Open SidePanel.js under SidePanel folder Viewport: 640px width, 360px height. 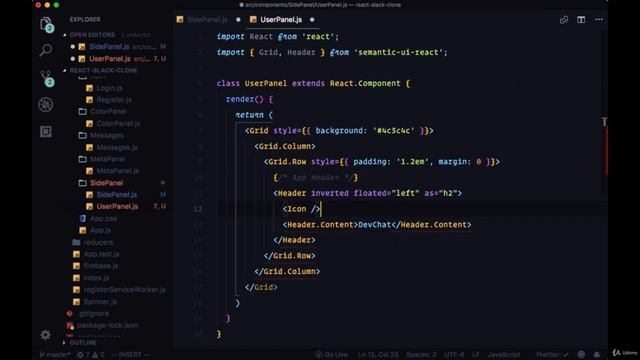(117, 195)
